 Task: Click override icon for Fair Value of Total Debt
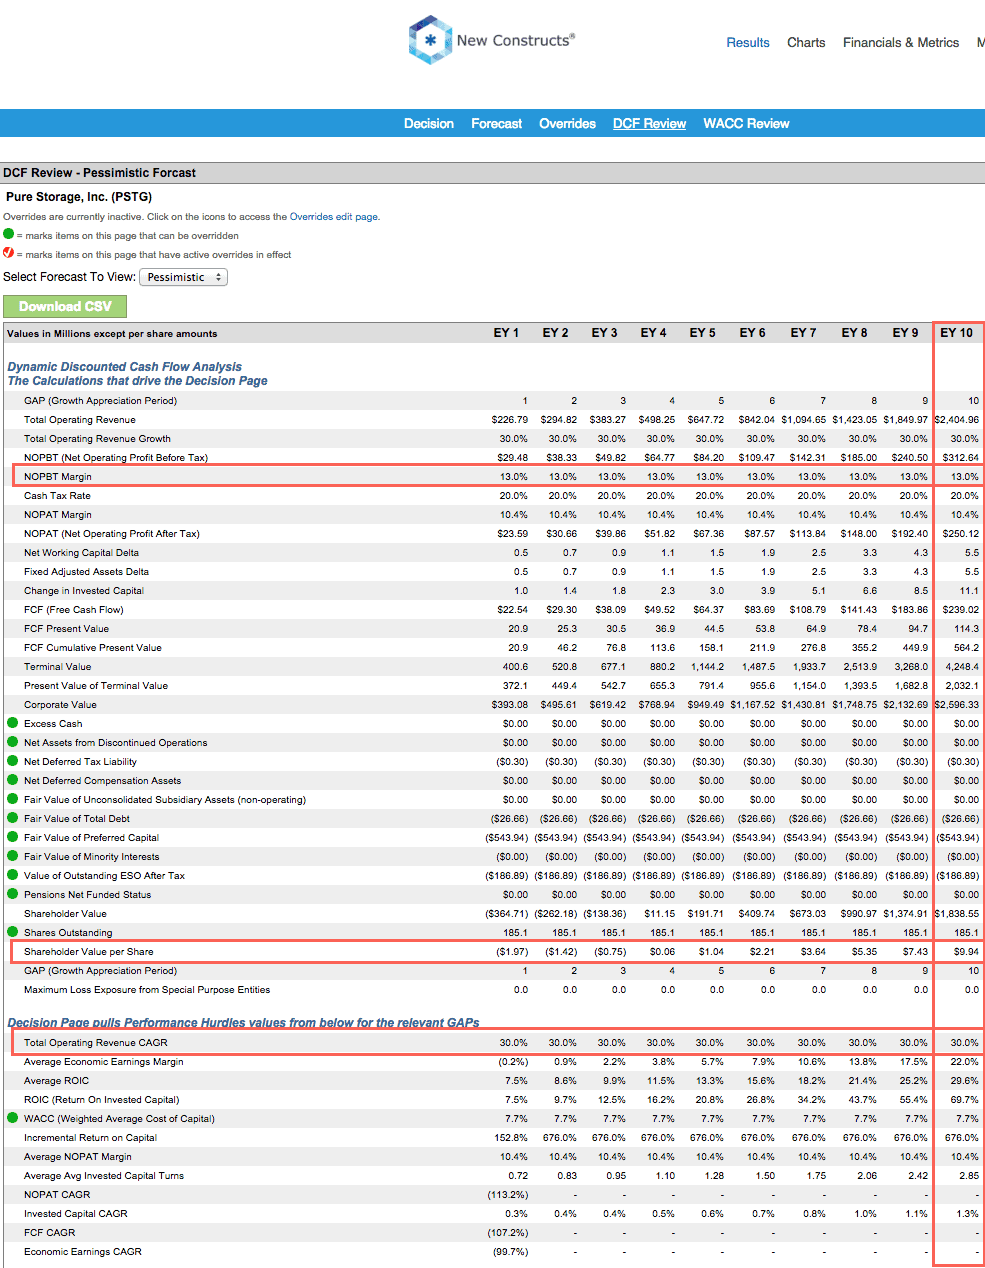tap(12, 818)
